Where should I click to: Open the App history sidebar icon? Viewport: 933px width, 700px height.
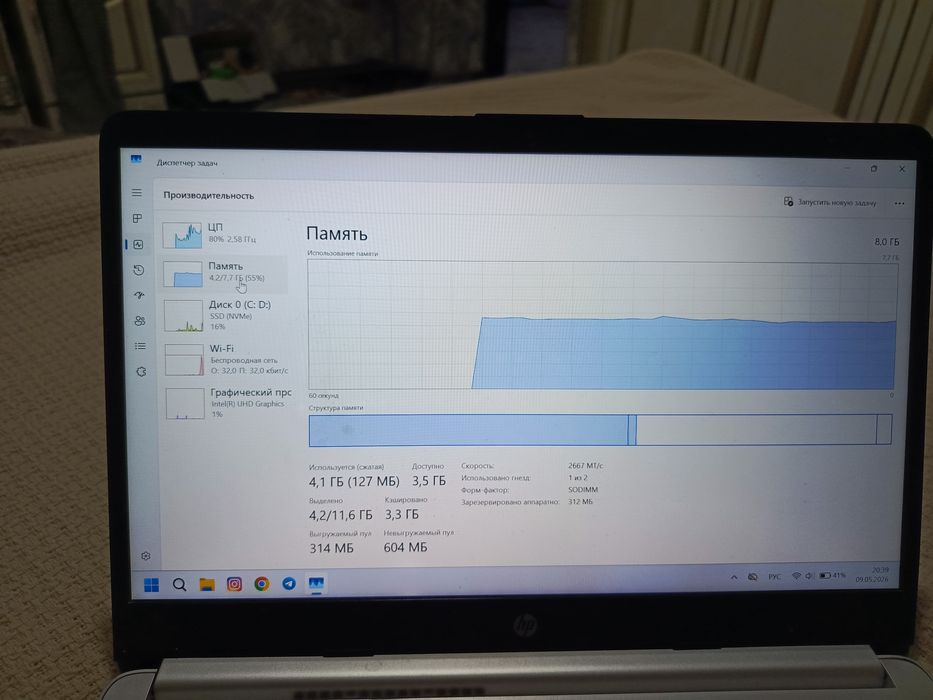coord(139,270)
